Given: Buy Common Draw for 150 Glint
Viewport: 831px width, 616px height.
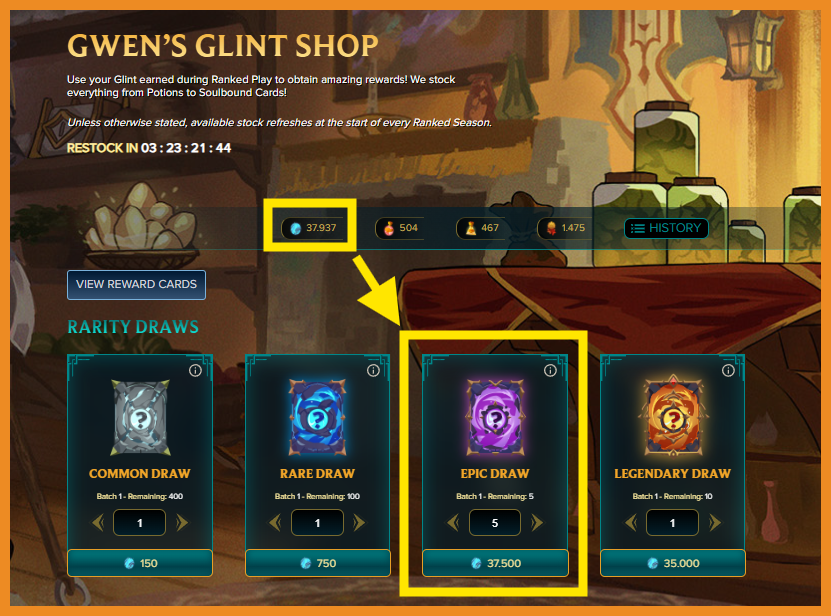Looking at the screenshot, I should point(140,563).
